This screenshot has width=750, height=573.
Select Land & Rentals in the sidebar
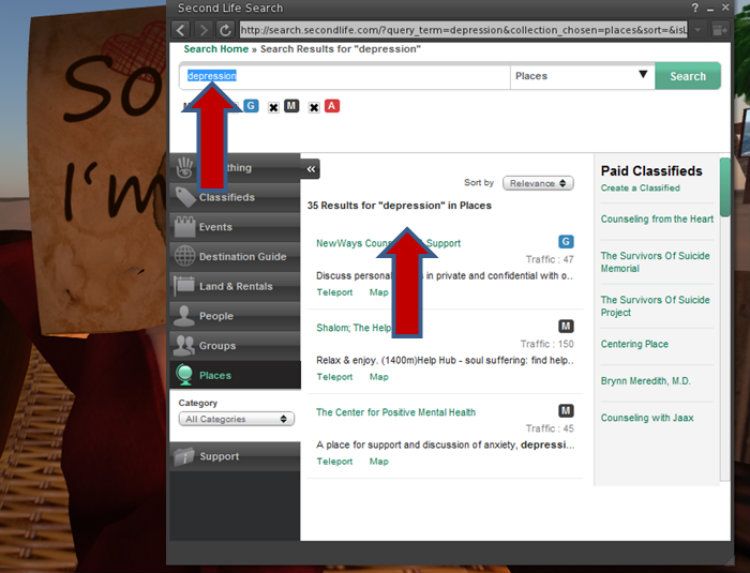(x=235, y=286)
